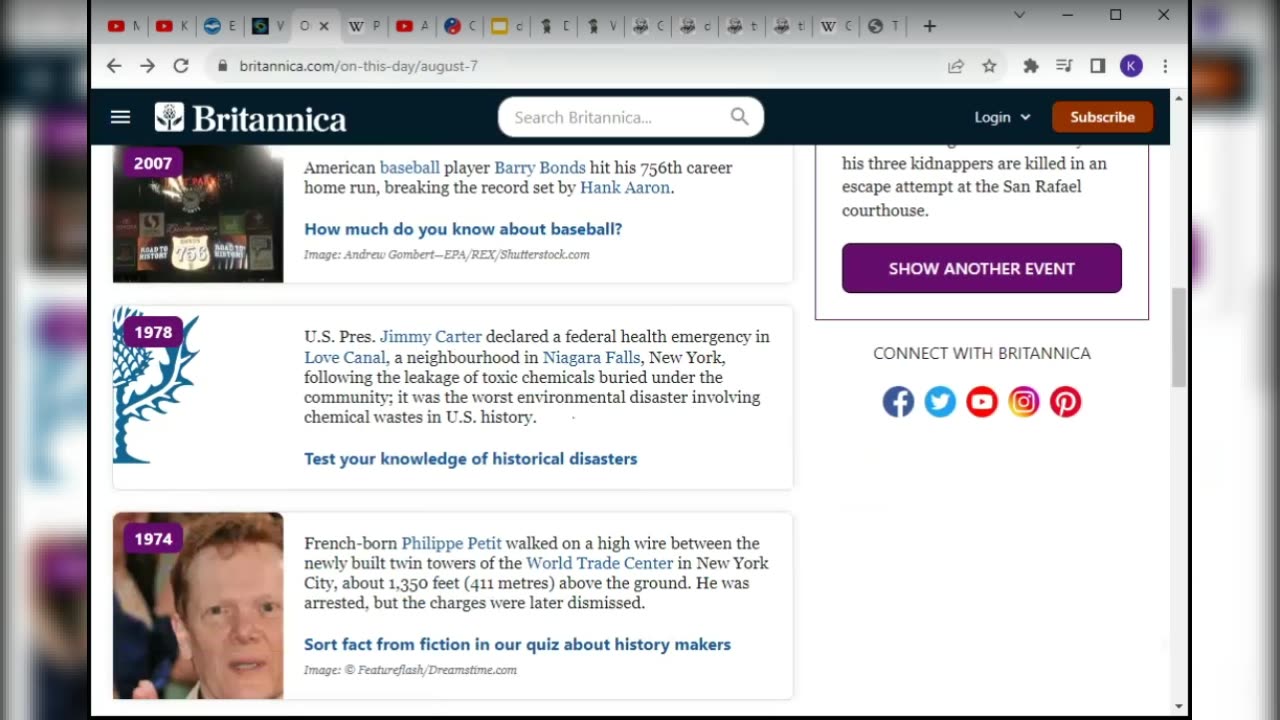1280x720 pixels.
Task: Open the baseball link in 2007 entry
Action: [x=410, y=168]
